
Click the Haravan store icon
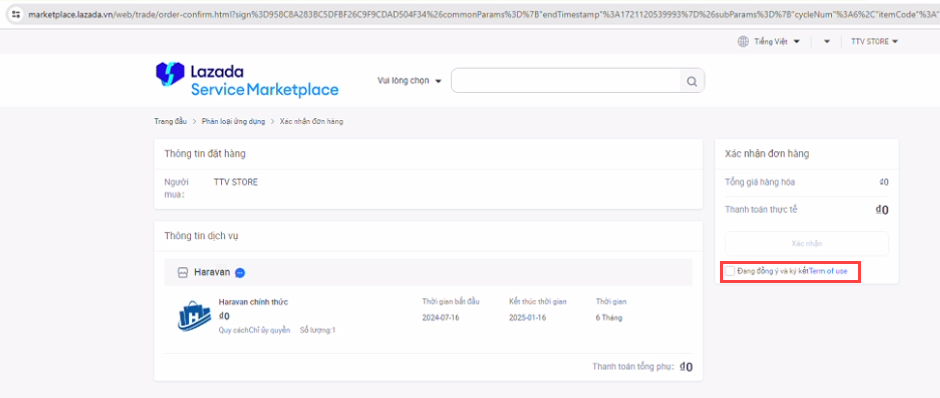(183, 273)
